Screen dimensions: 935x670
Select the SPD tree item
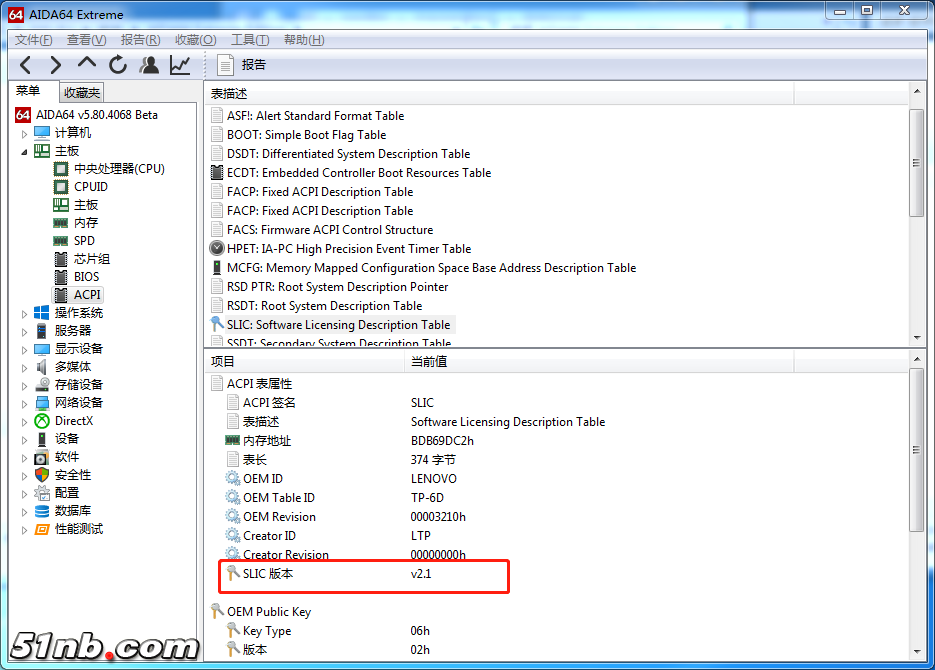(x=85, y=241)
